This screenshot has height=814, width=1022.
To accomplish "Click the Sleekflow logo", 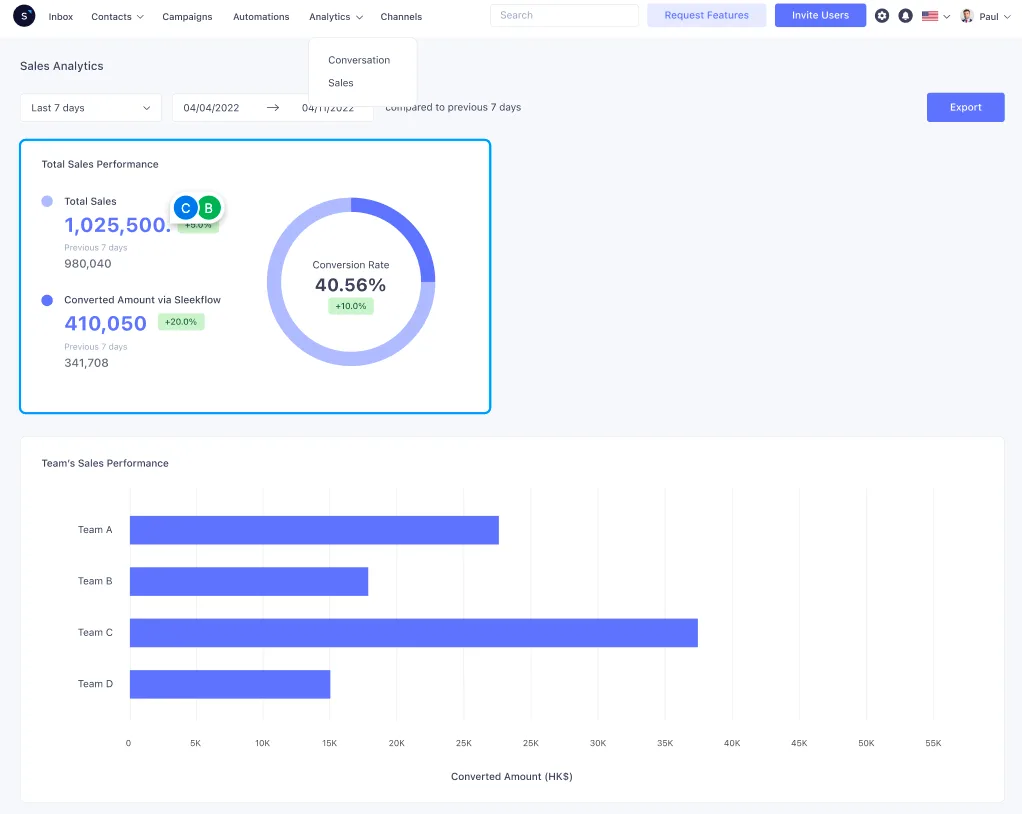I will pyautogui.click(x=23, y=15).
